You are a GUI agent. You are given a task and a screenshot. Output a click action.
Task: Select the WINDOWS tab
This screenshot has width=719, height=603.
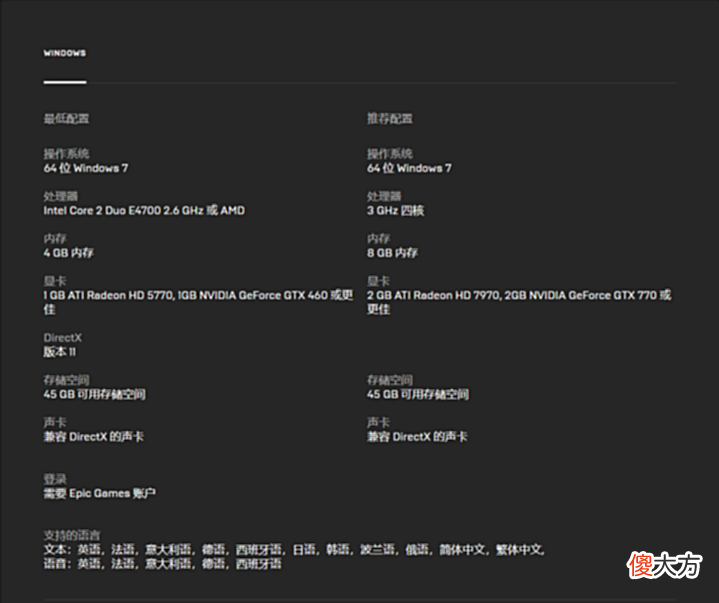(x=65, y=53)
